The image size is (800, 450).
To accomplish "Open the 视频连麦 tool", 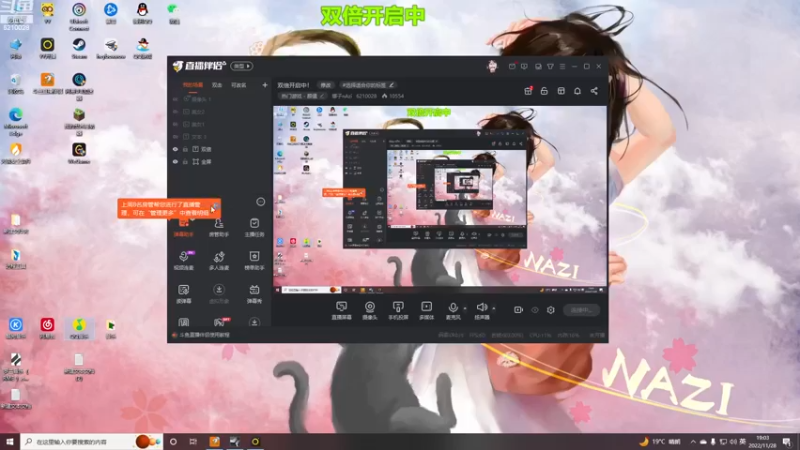I will point(184,260).
